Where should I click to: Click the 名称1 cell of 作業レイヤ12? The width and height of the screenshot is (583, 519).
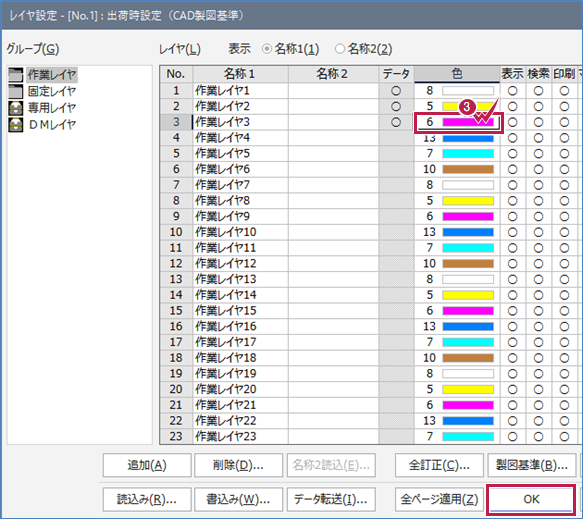pos(240,264)
